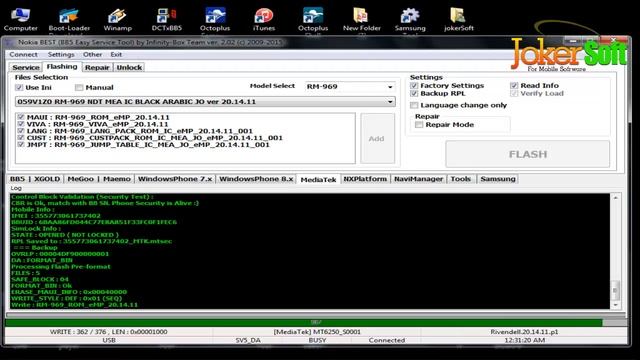
Task: Uncheck the Use Ini checkbox
Action: (x=19, y=87)
